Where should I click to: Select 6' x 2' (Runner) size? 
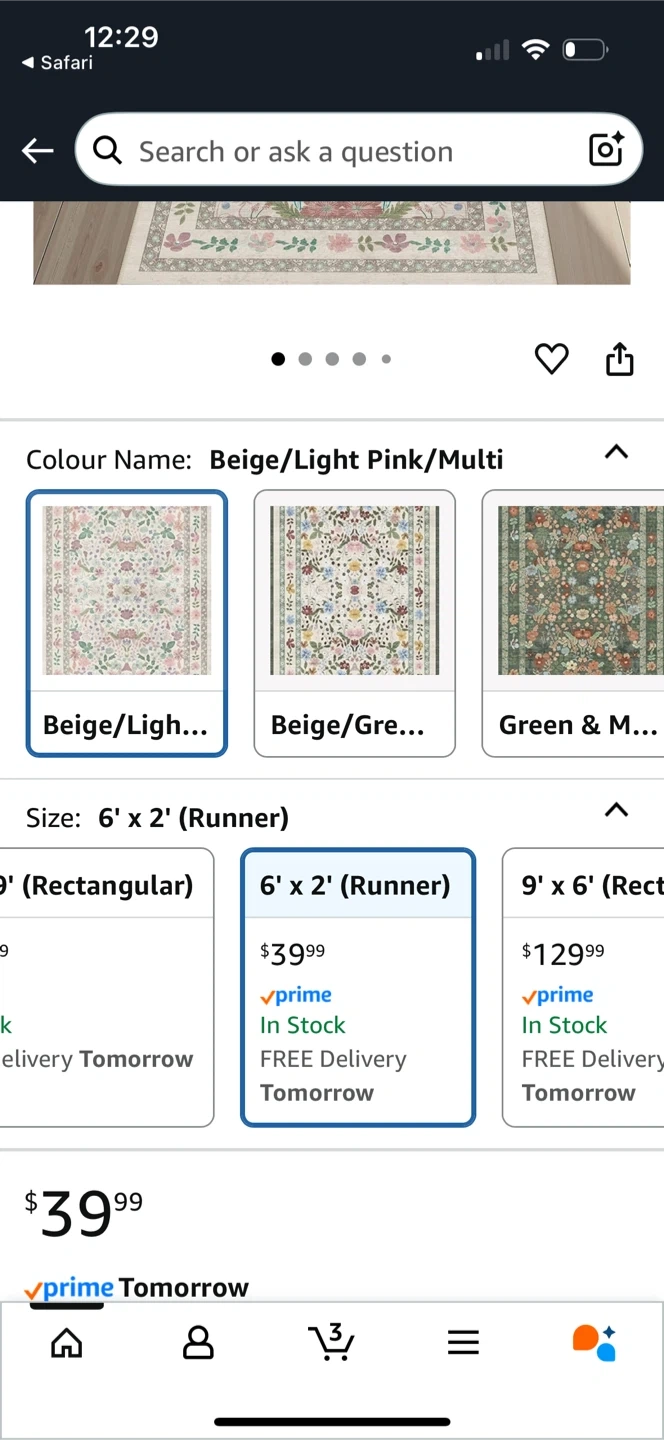(357, 987)
